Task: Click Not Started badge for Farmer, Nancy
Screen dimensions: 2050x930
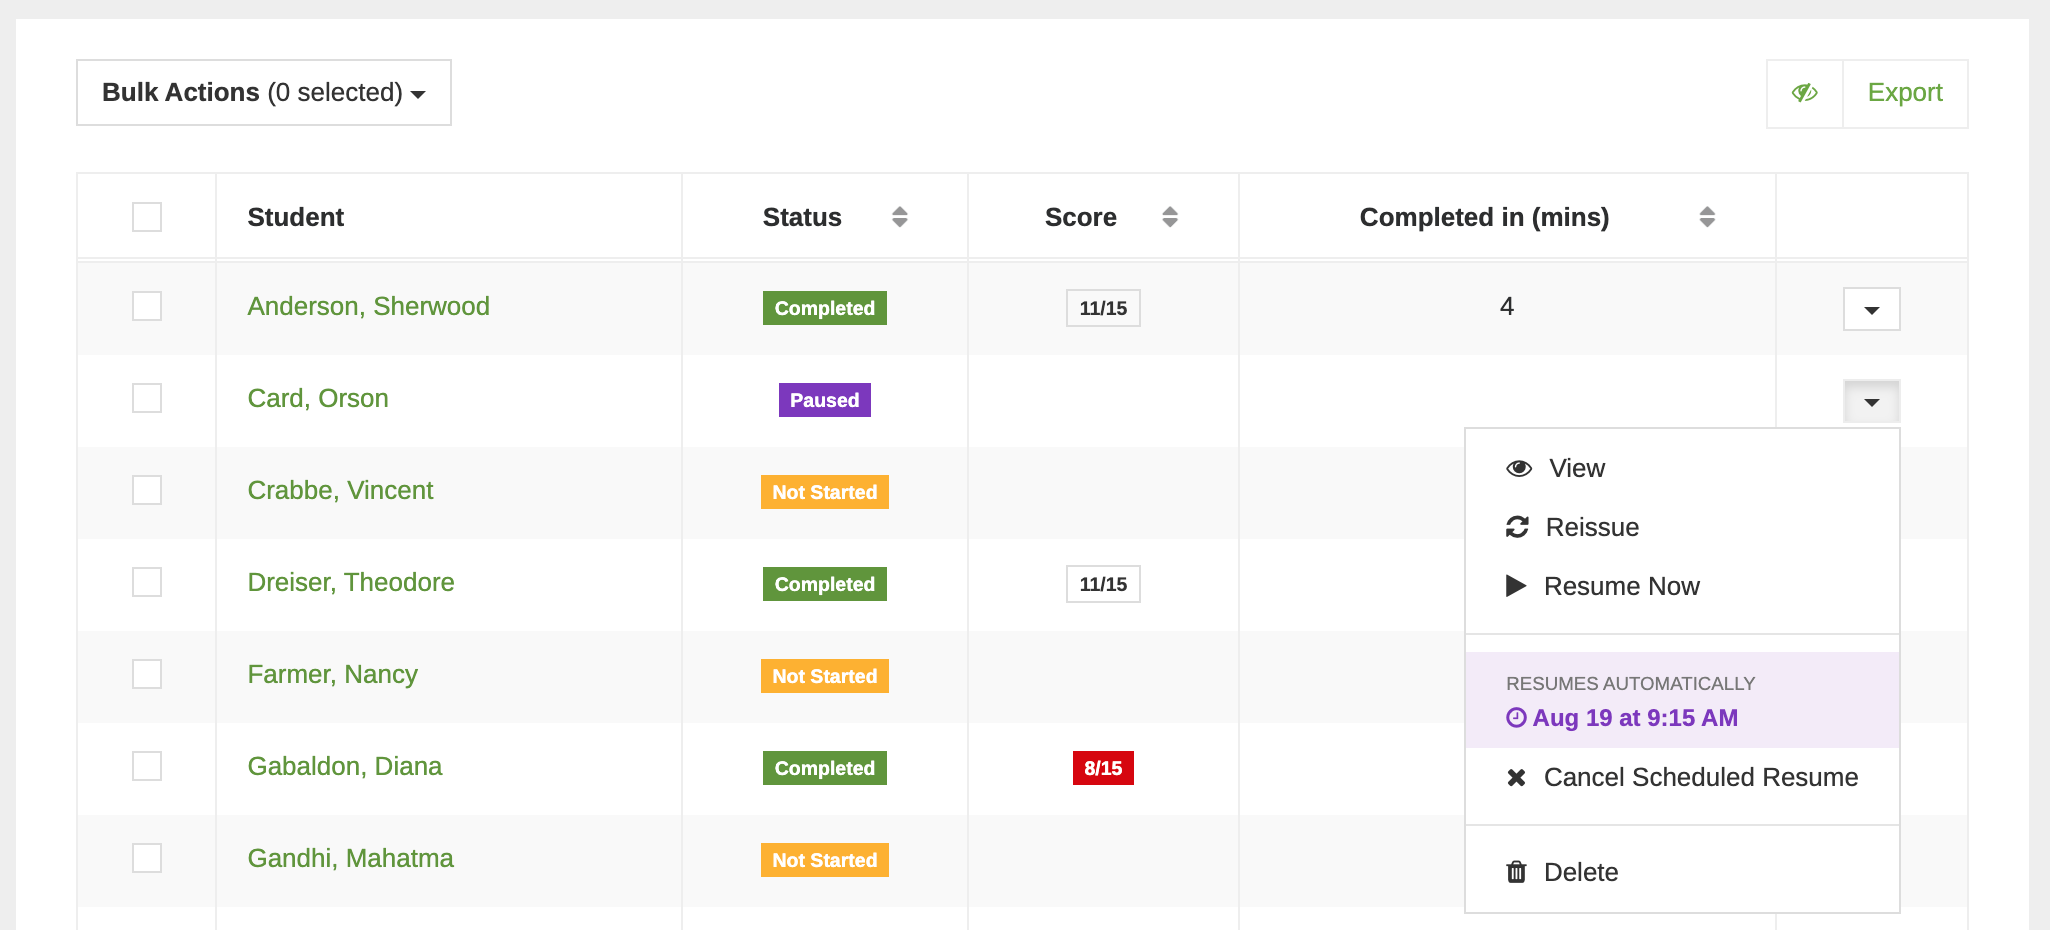Action: (x=825, y=676)
